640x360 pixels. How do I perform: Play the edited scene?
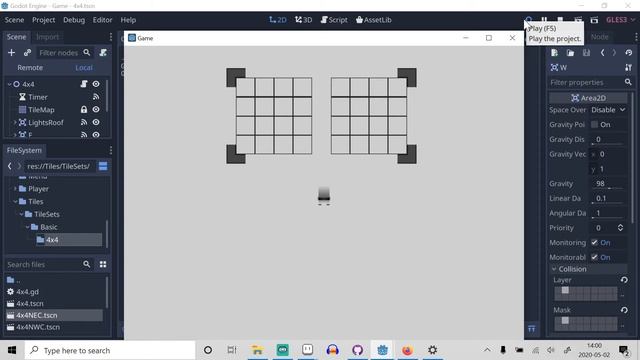[578, 20]
